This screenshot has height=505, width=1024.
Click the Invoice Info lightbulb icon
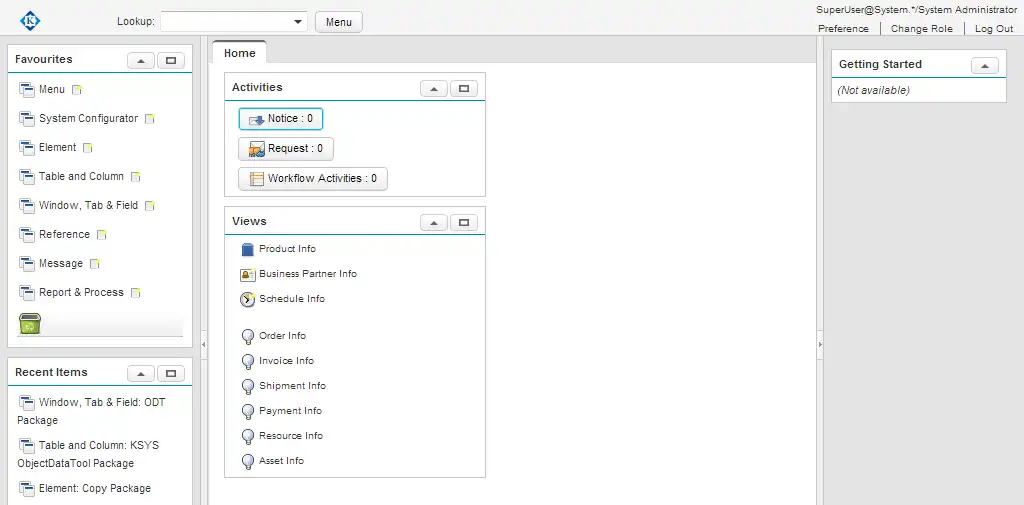click(x=248, y=361)
